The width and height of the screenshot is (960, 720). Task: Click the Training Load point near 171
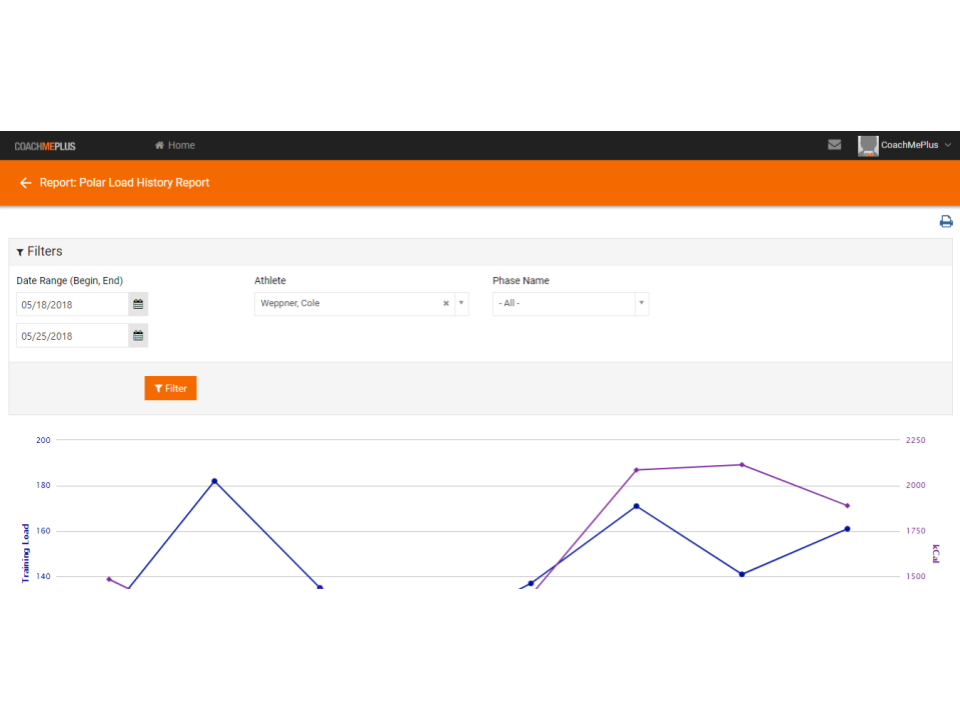636,506
